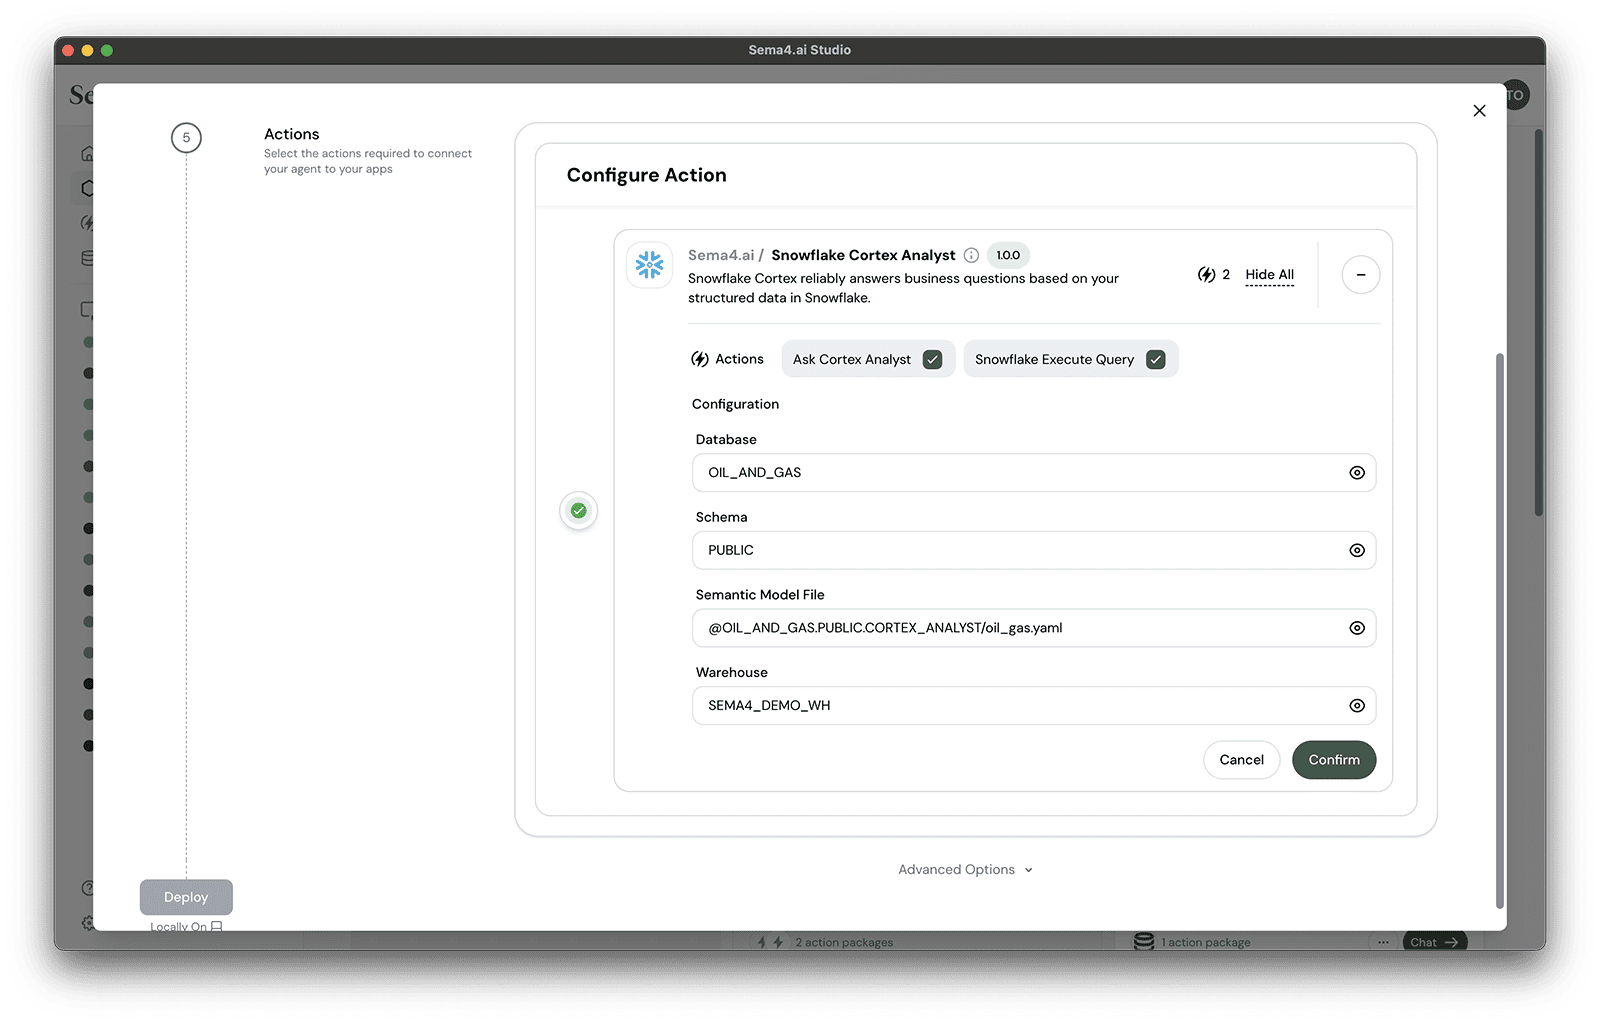
Task: Open the ellipsis overflow menu near Chat
Action: click(1383, 941)
